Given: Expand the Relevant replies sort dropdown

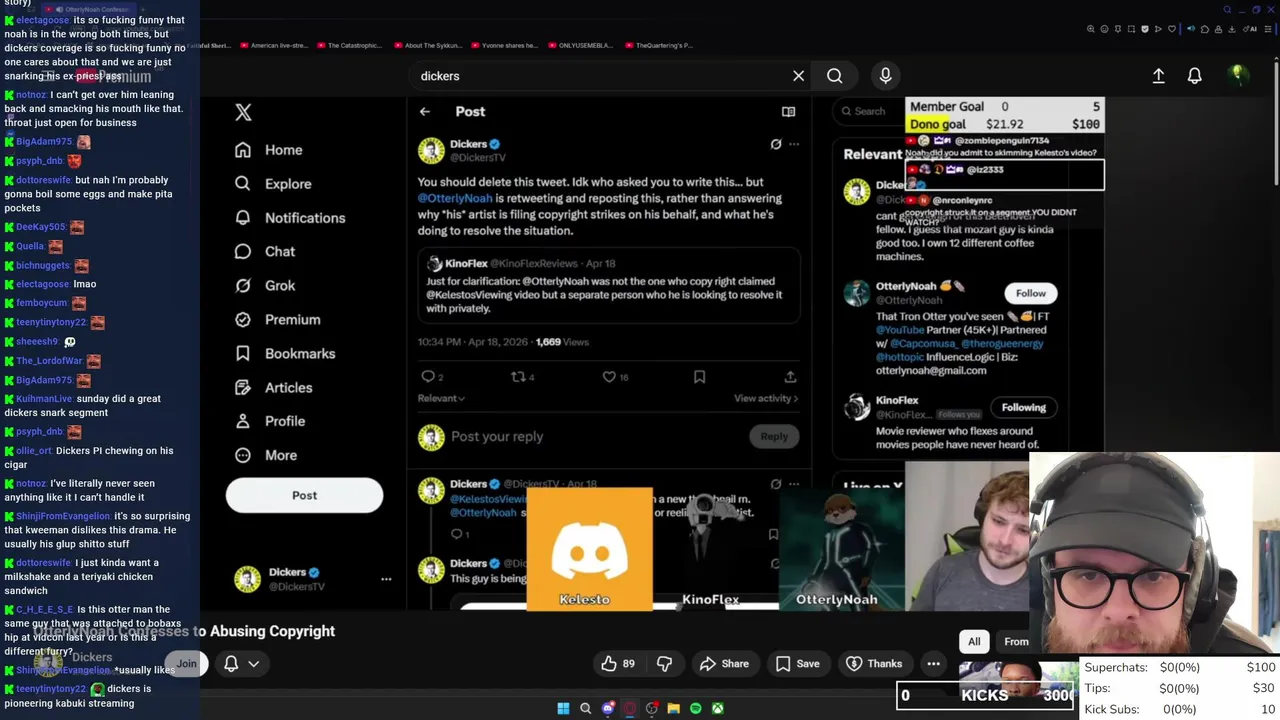Looking at the screenshot, I should coord(441,398).
